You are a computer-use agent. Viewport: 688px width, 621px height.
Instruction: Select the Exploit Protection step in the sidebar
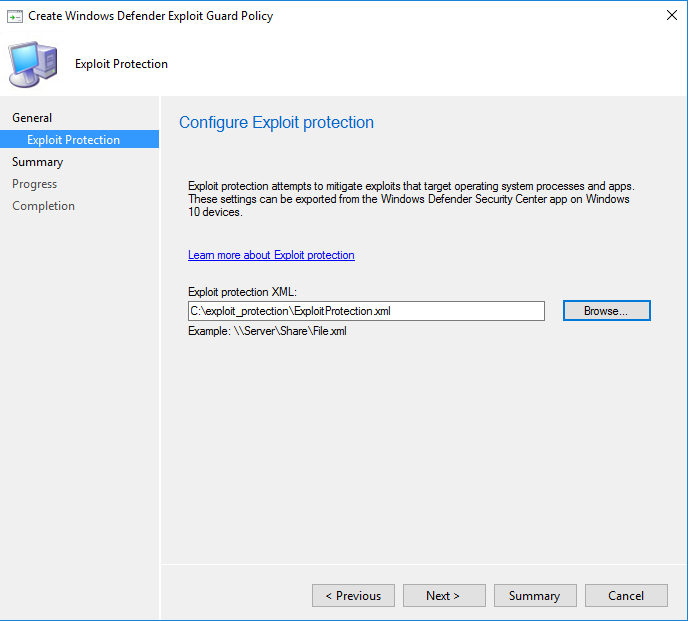[73, 140]
